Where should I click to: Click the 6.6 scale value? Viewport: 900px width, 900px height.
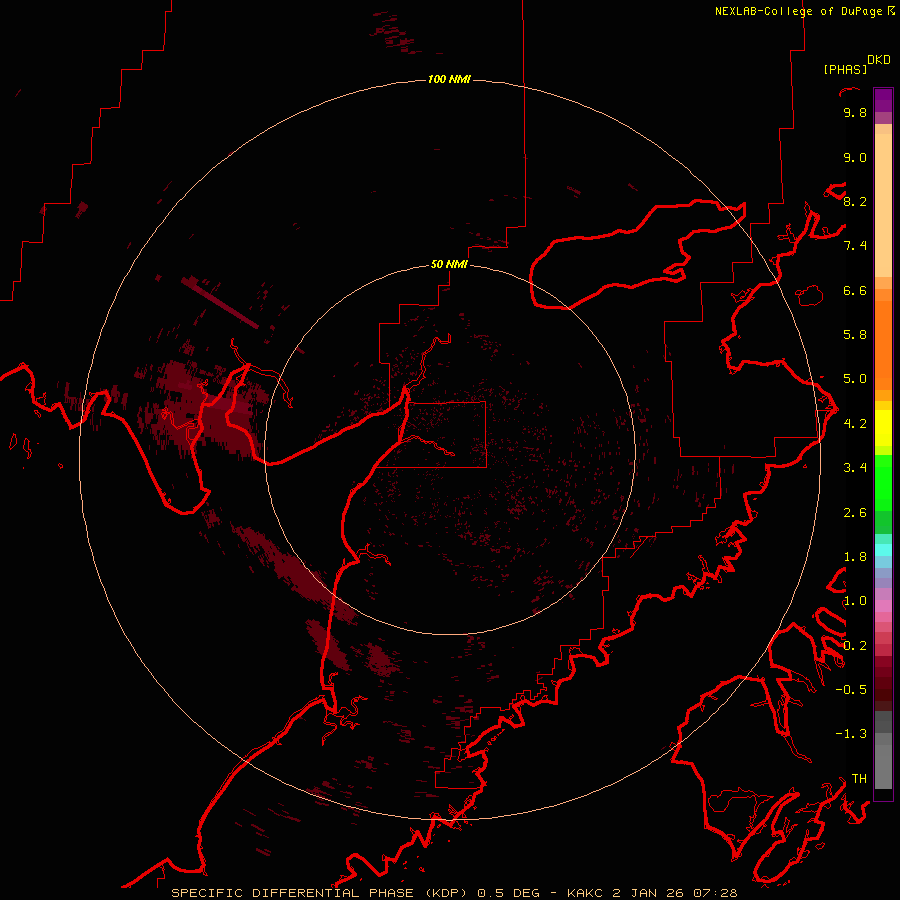(855, 290)
